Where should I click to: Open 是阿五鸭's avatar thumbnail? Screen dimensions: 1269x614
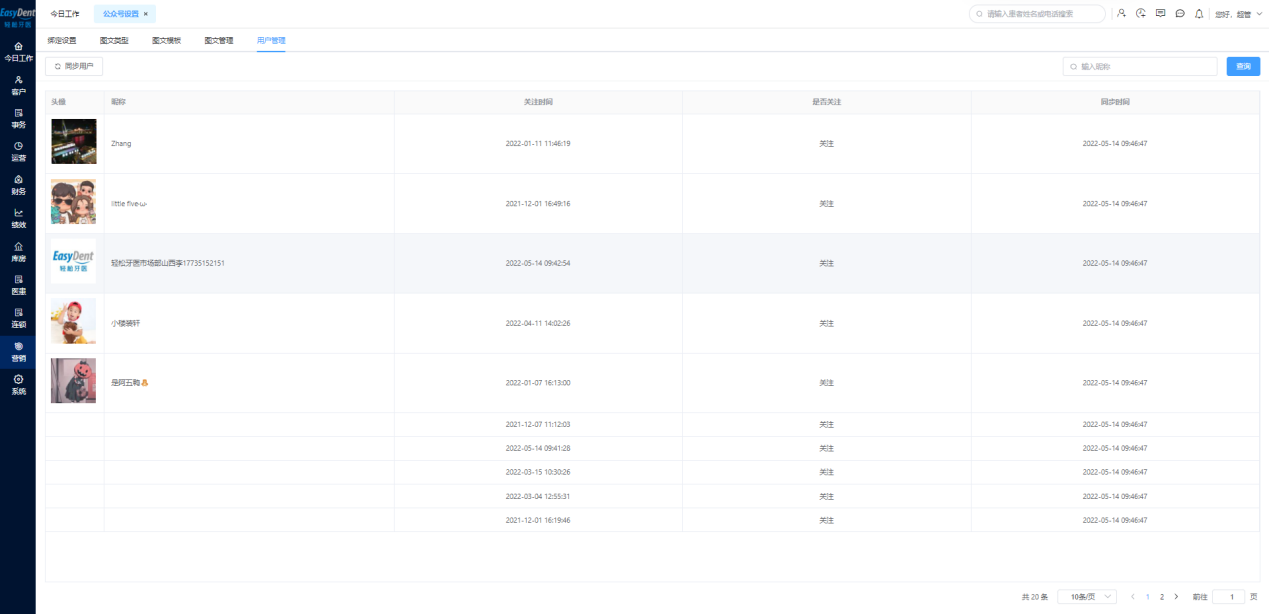tap(74, 381)
